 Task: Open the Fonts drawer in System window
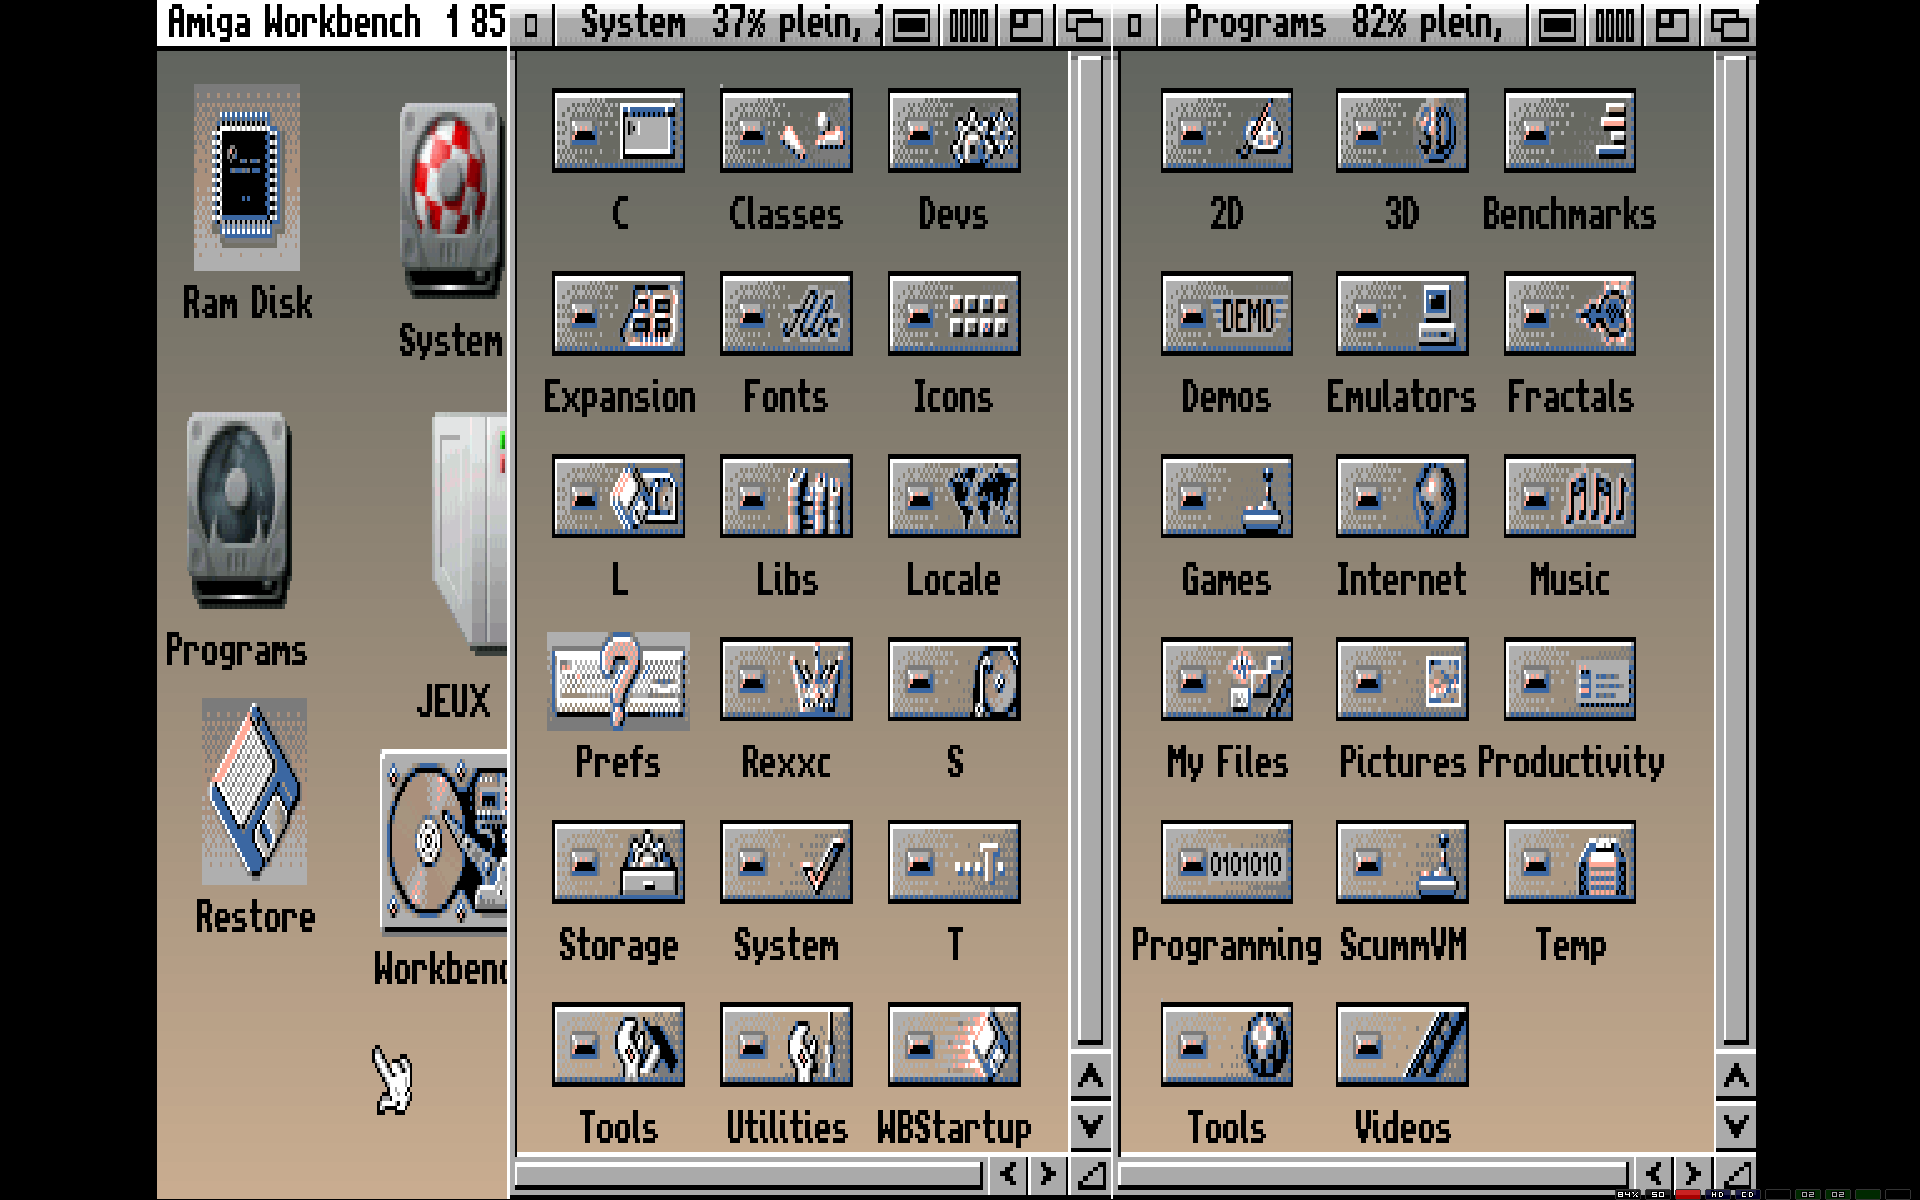pyautogui.click(x=786, y=314)
